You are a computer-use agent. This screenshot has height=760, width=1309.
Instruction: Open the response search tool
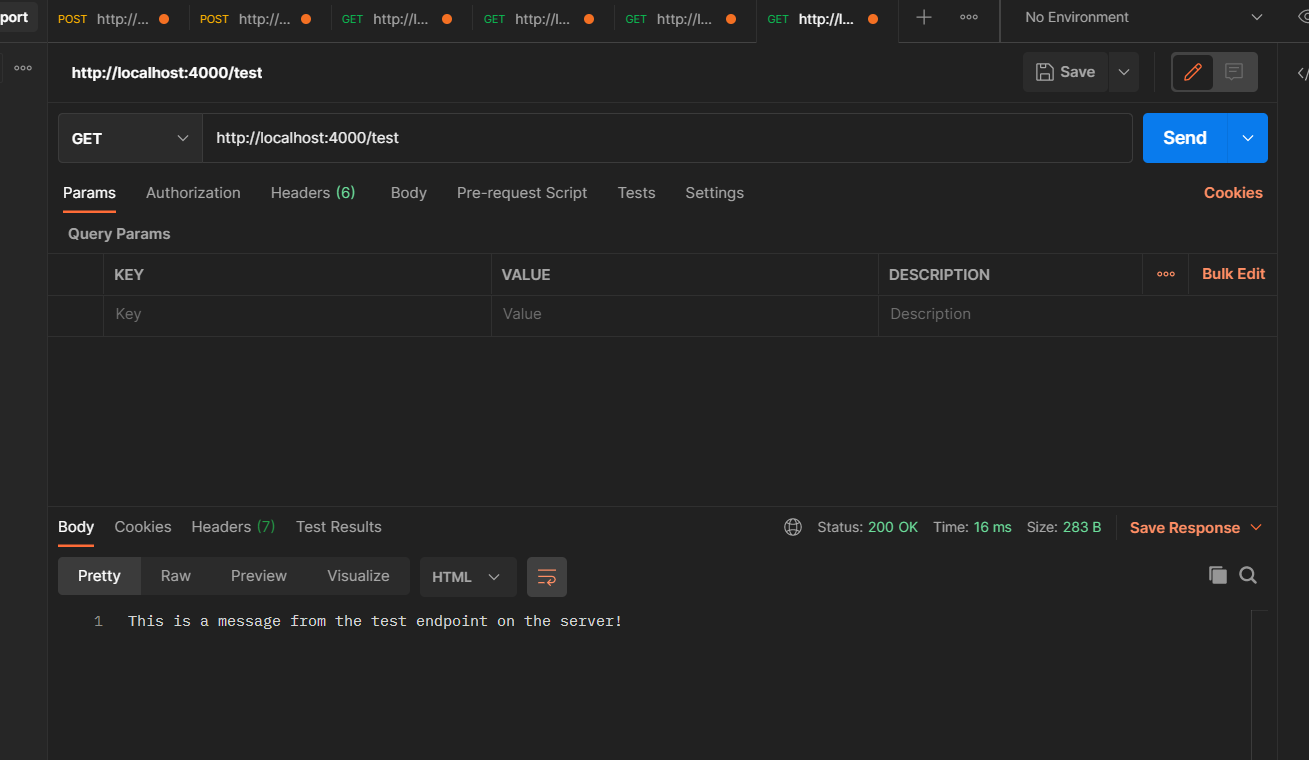coord(1247,575)
